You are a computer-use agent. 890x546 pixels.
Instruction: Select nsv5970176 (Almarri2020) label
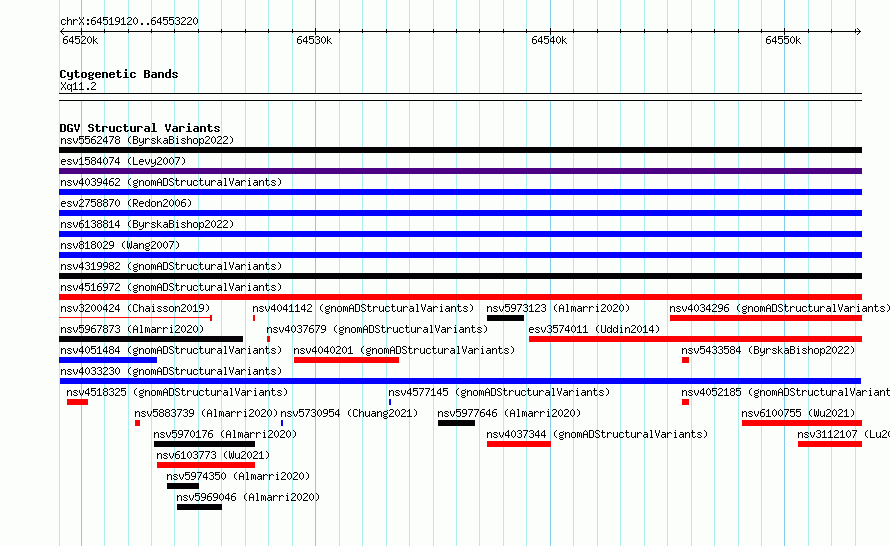[225, 434]
